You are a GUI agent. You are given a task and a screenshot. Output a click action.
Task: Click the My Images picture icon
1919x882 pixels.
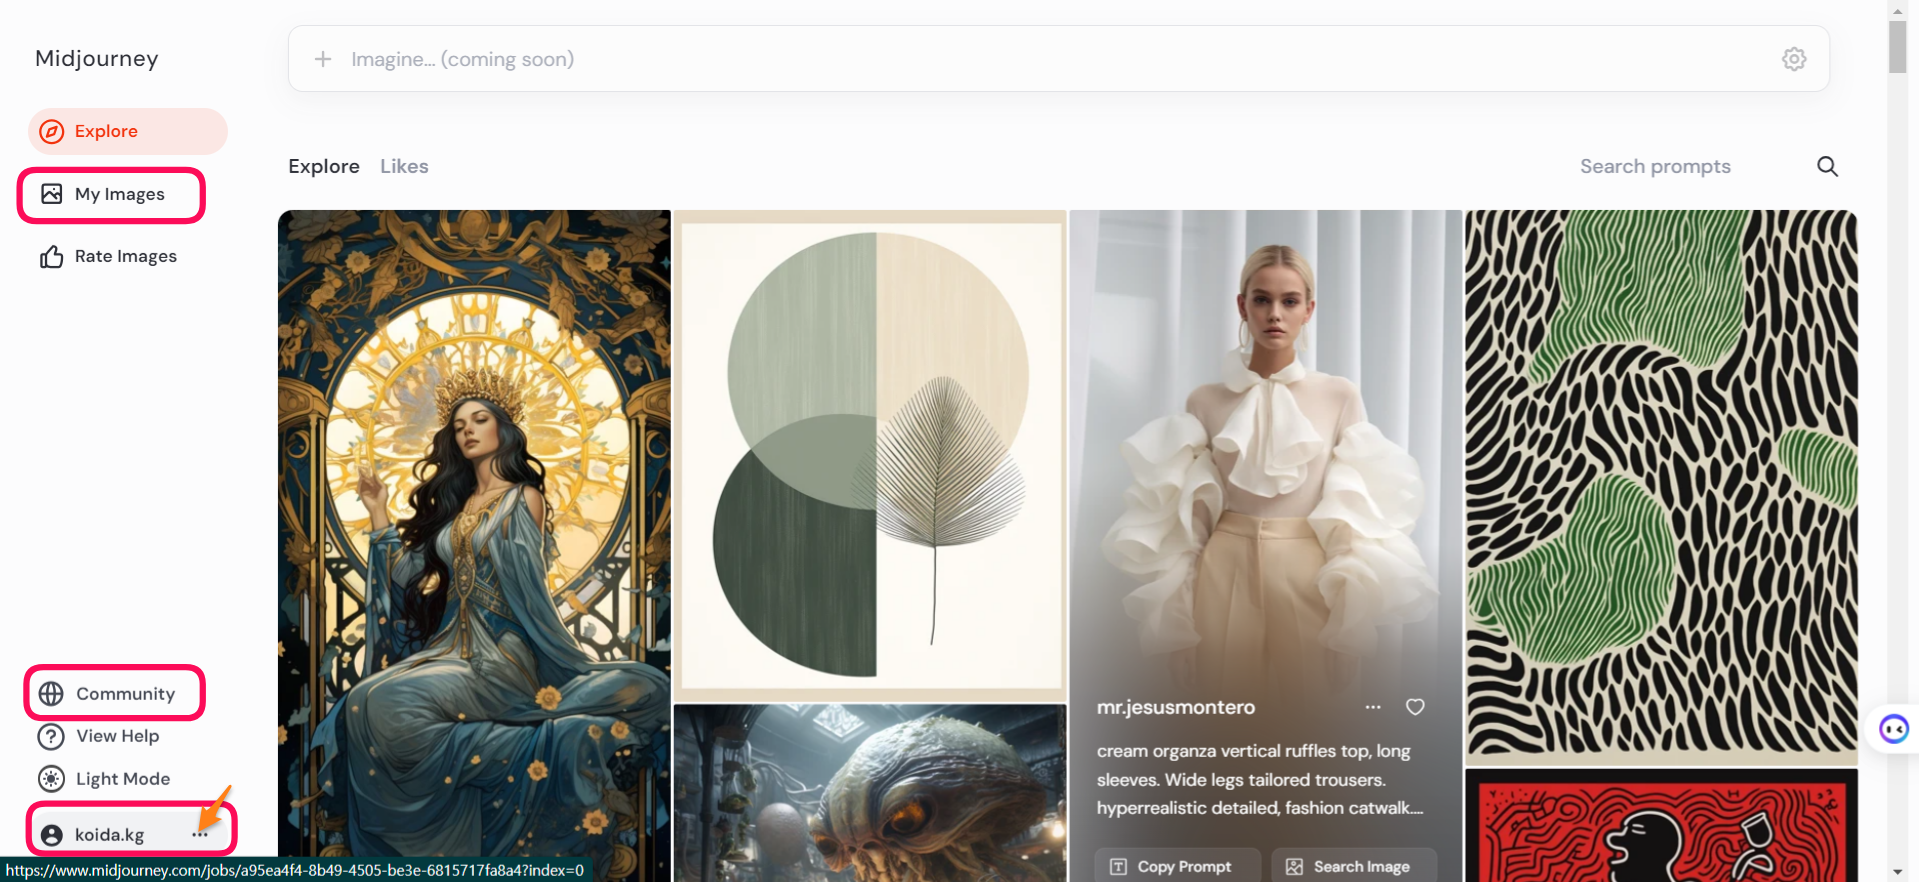pos(51,194)
